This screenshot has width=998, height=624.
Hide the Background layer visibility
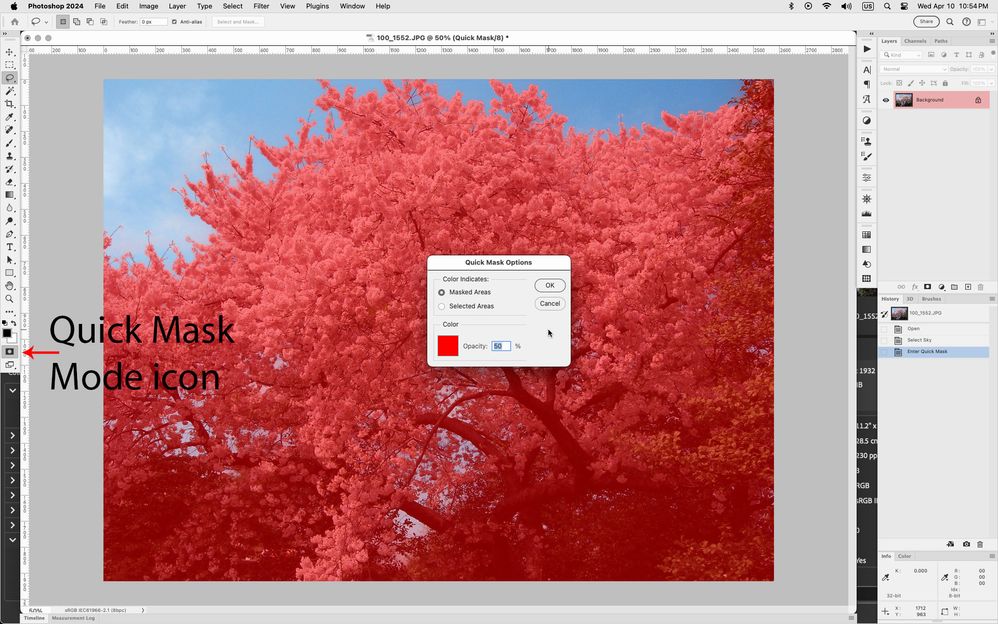click(885, 100)
